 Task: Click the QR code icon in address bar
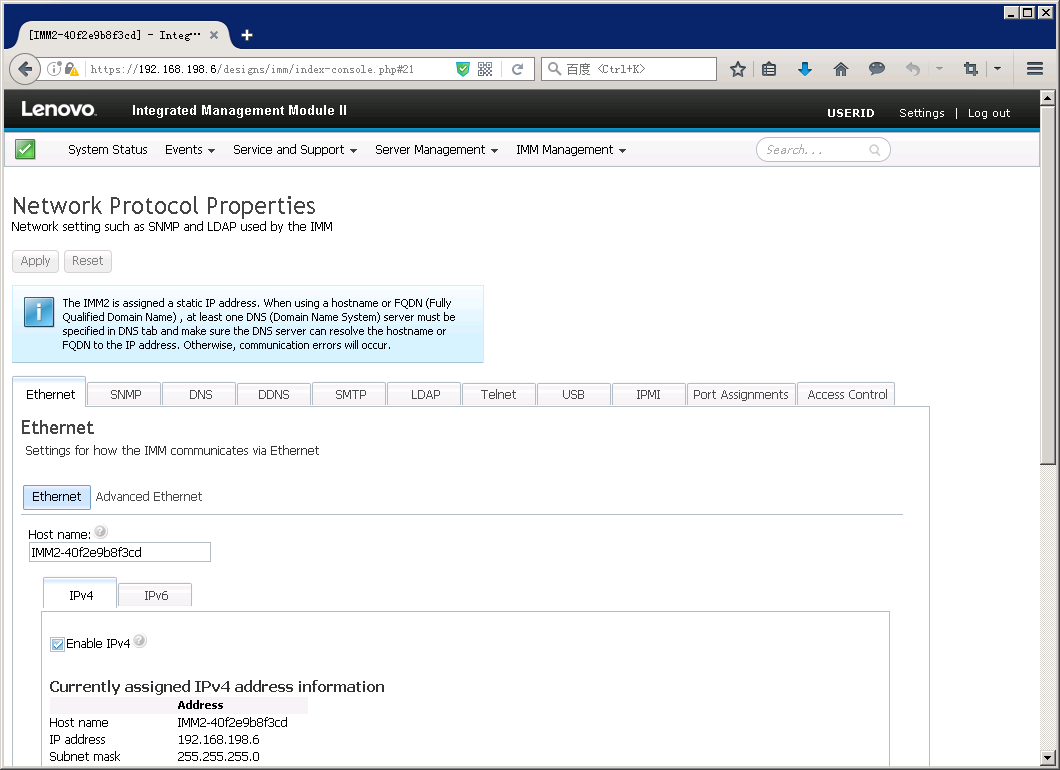pos(485,69)
